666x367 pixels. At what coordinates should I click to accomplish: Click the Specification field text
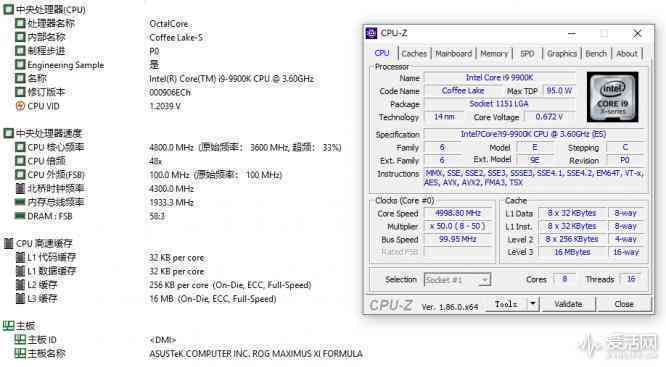[x=533, y=134]
